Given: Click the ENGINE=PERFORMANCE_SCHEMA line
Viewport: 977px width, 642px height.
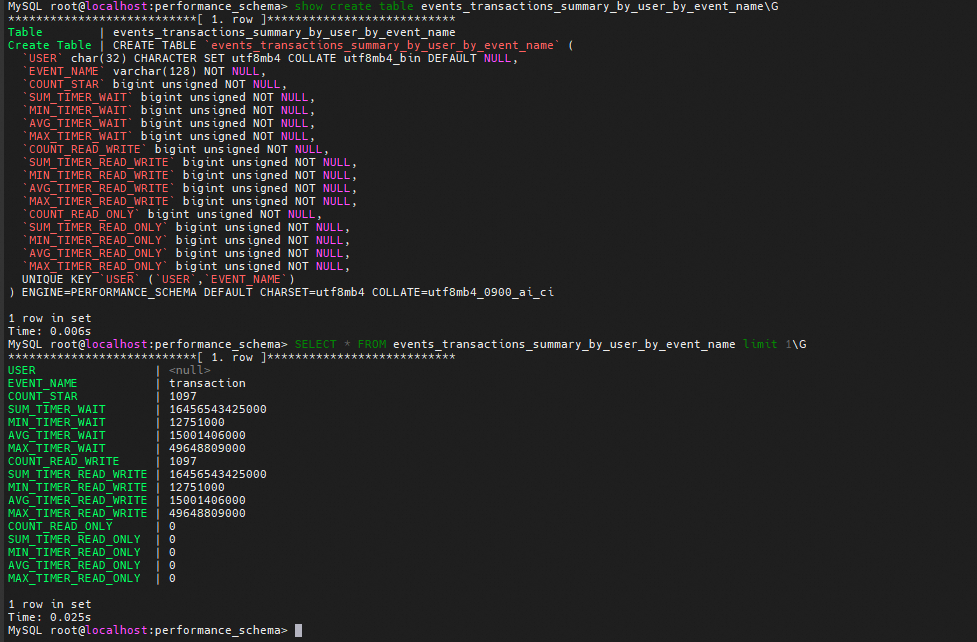Looking at the screenshot, I should (281, 292).
